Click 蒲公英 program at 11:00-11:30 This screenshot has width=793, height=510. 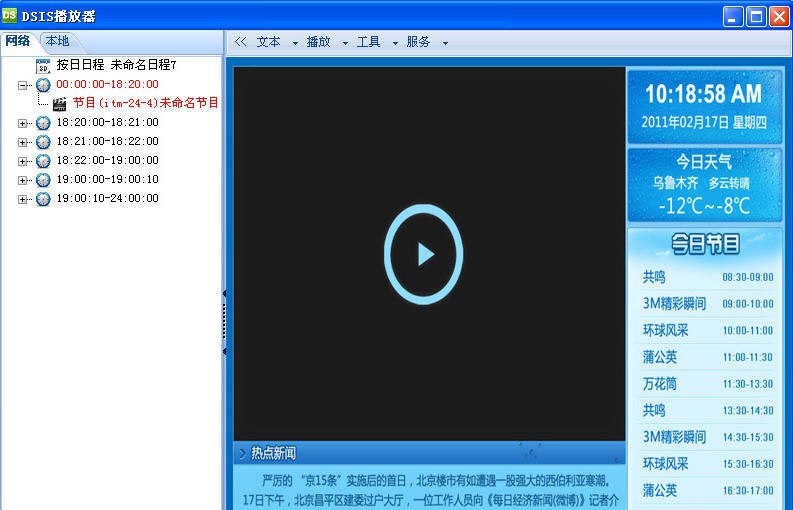(707, 357)
